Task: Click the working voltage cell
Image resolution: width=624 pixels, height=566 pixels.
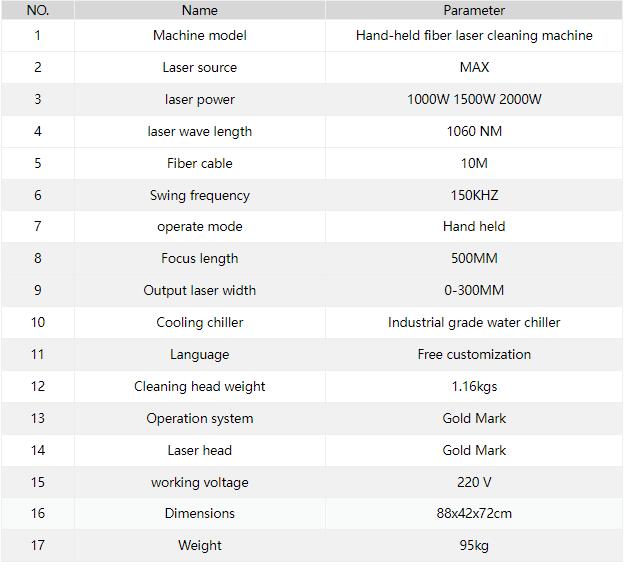Action: 200,482
